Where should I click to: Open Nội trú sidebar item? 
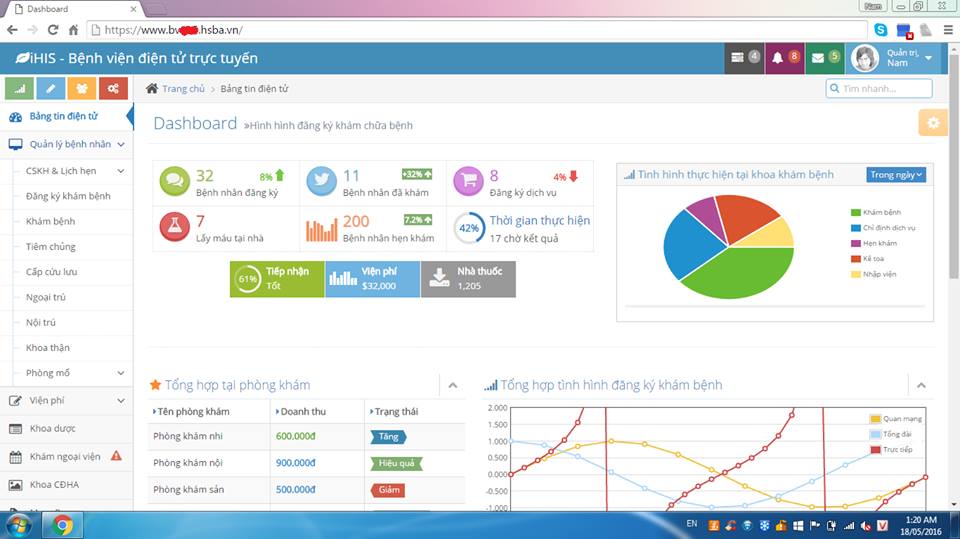tap(40, 322)
